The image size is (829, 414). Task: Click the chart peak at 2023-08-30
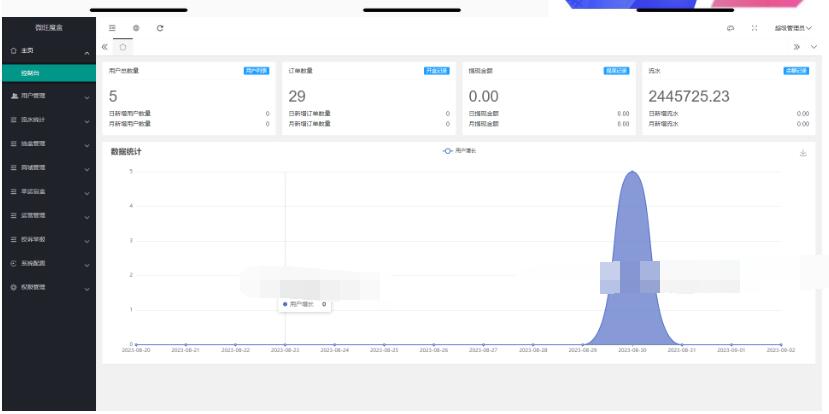point(631,173)
